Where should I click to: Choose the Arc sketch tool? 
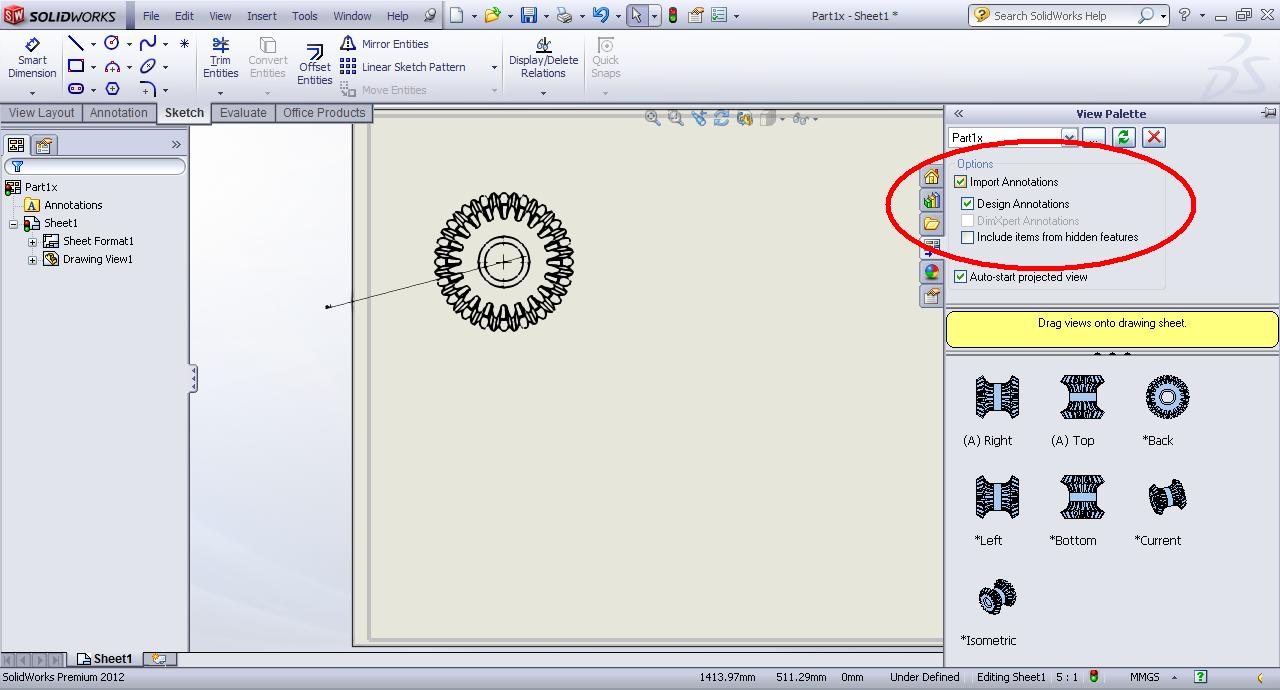click(x=112, y=67)
